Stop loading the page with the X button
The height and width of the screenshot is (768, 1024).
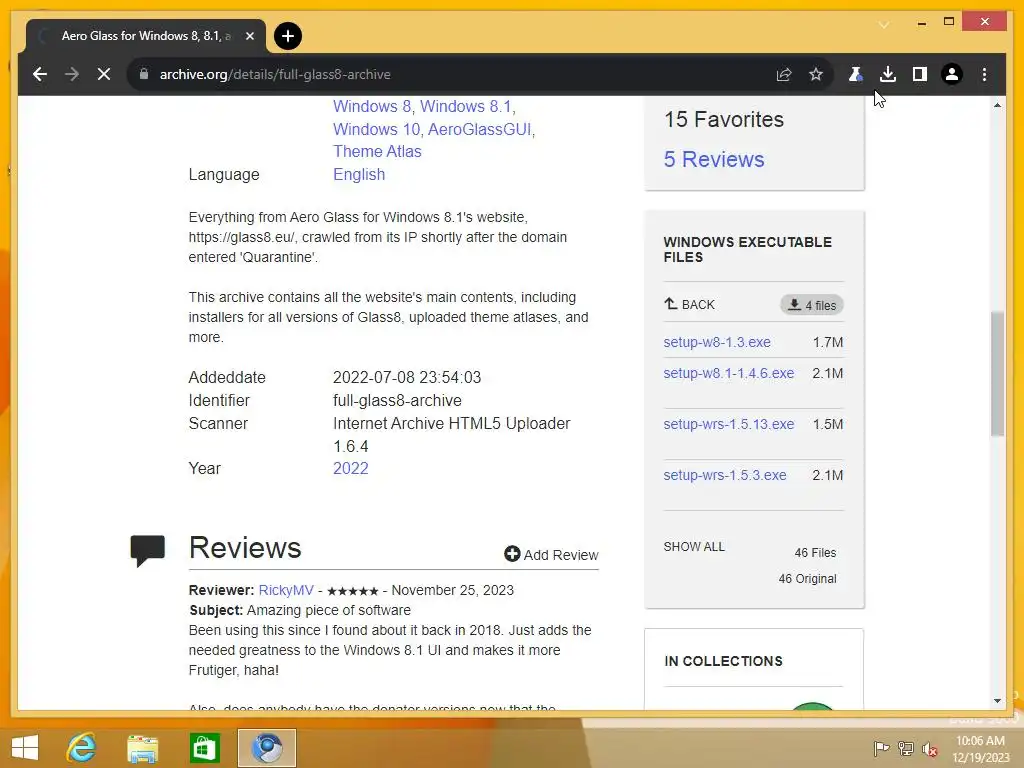tap(104, 74)
